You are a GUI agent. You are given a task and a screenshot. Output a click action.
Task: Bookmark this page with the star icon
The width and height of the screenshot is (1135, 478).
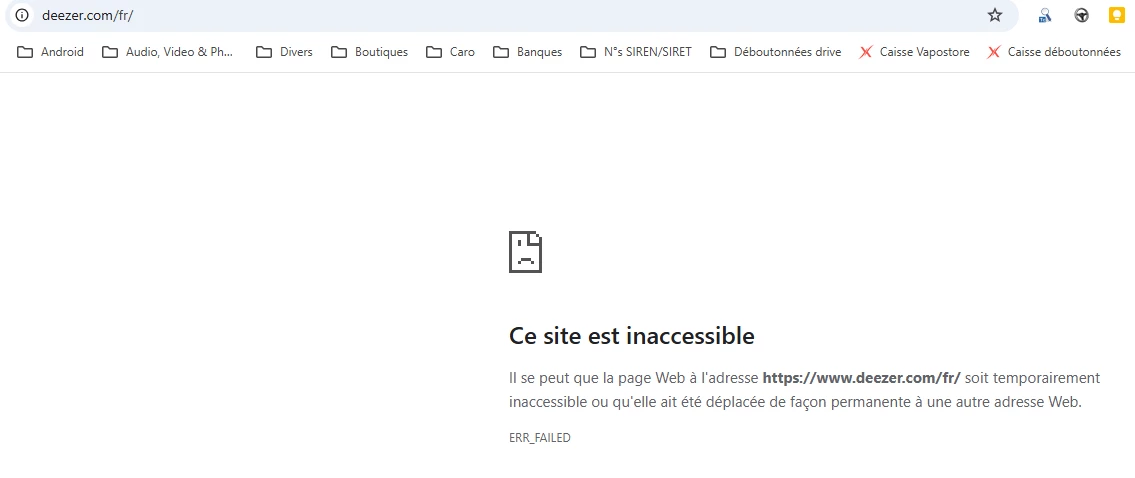(x=995, y=15)
